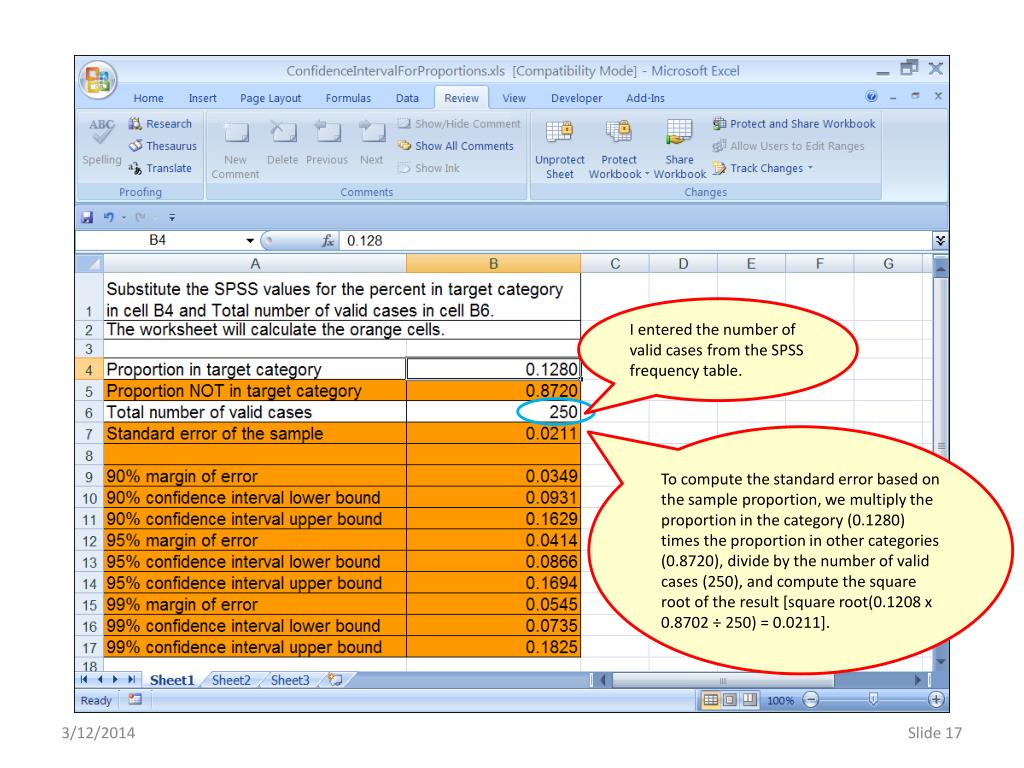Open the Insert tab
Image resolution: width=1024 pixels, height=768 pixels.
point(202,98)
